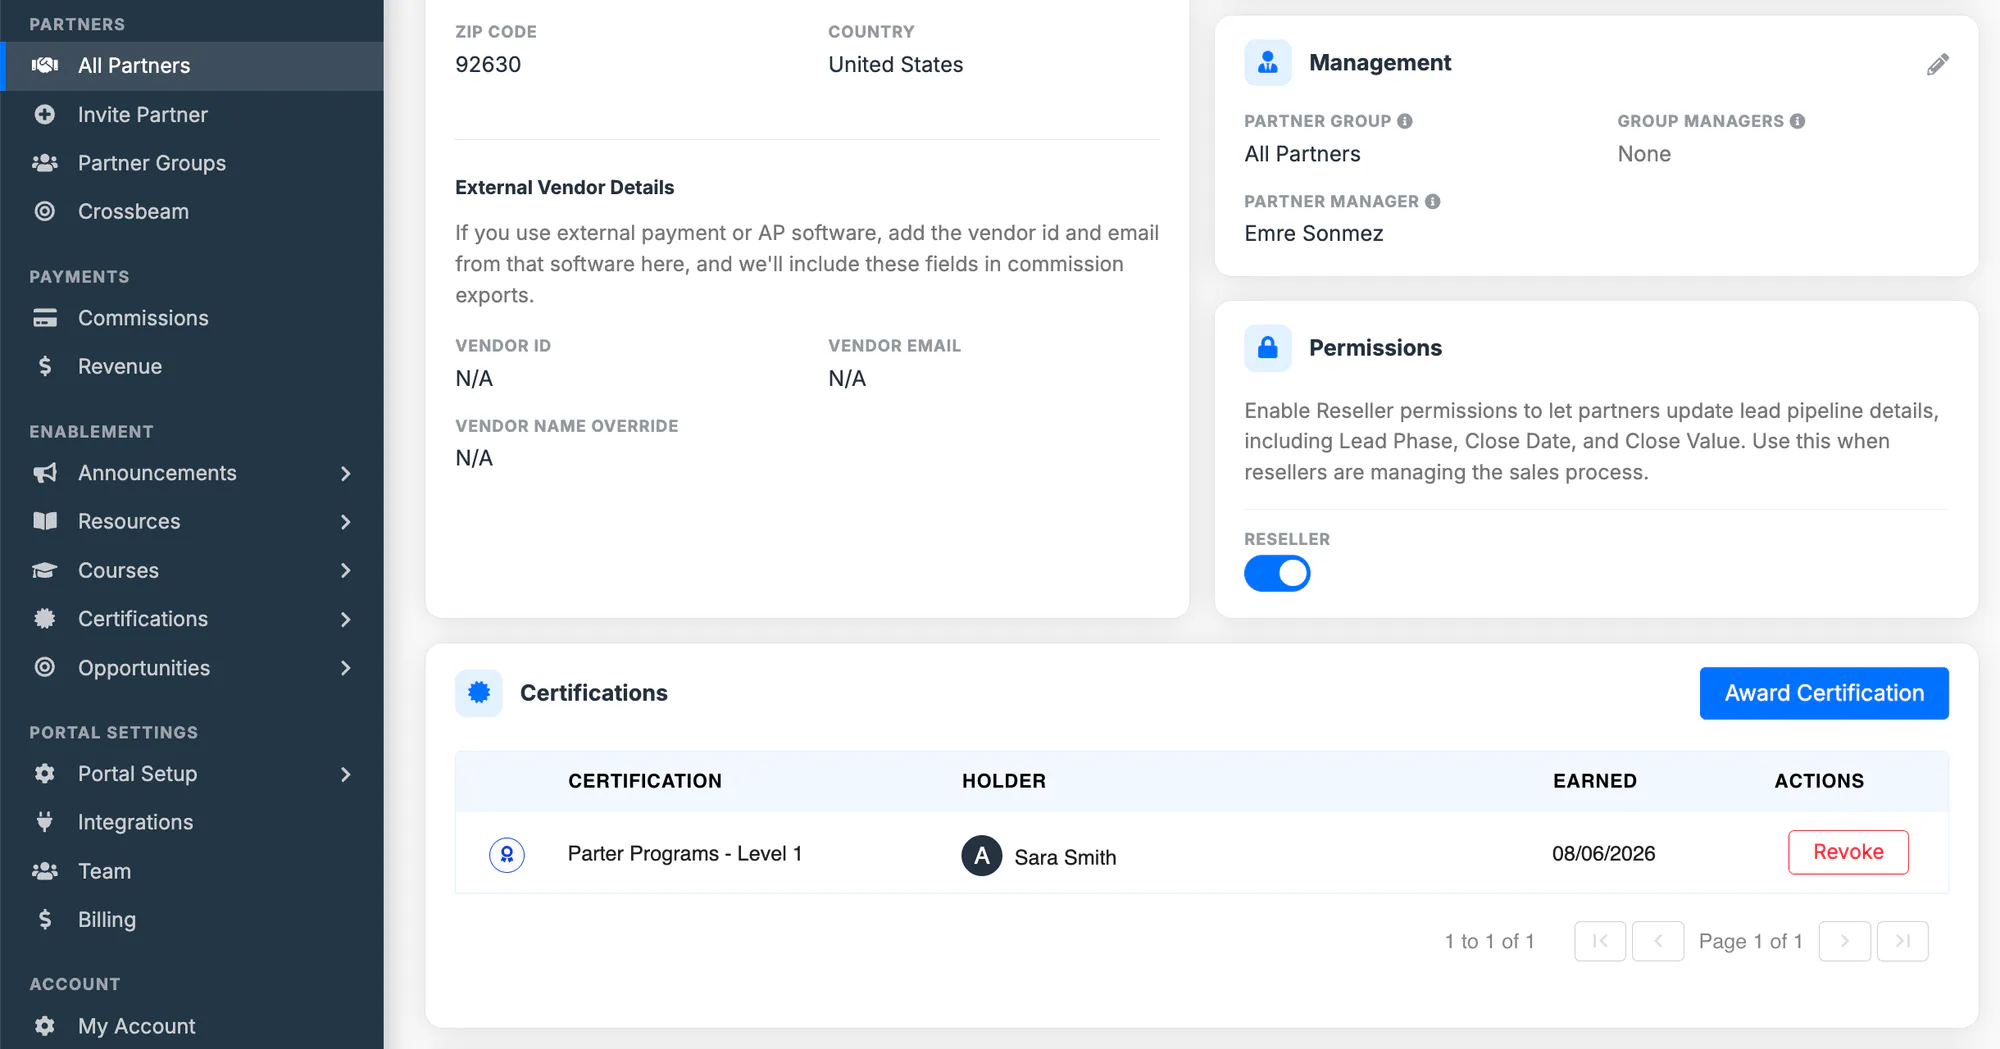Open Billing page
2000x1049 pixels.
192,919
